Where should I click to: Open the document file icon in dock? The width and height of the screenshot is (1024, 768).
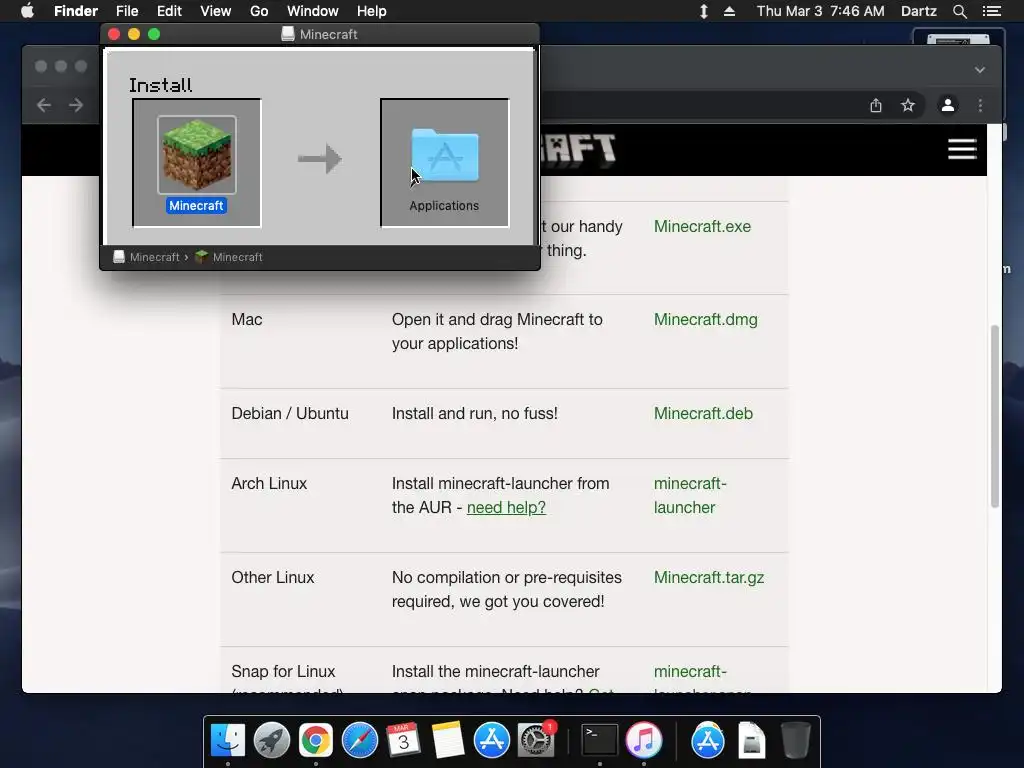tap(752, 740)
